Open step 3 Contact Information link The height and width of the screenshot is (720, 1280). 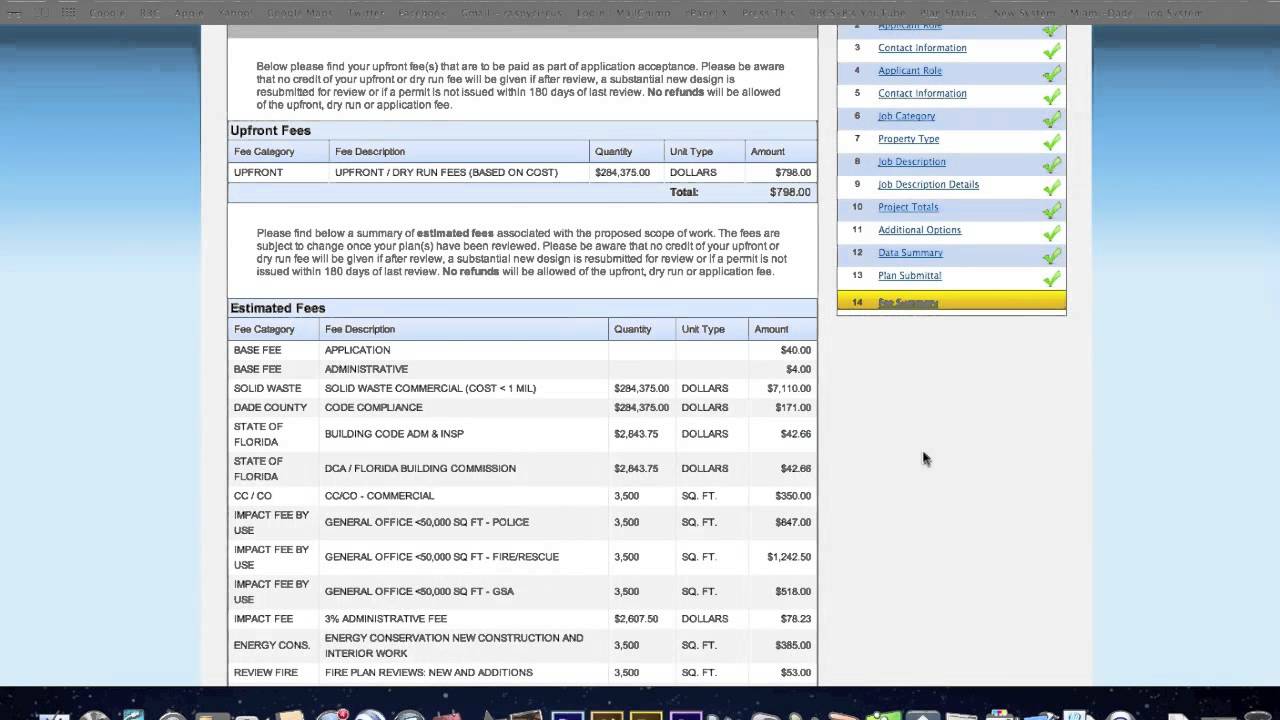point(922,48)
